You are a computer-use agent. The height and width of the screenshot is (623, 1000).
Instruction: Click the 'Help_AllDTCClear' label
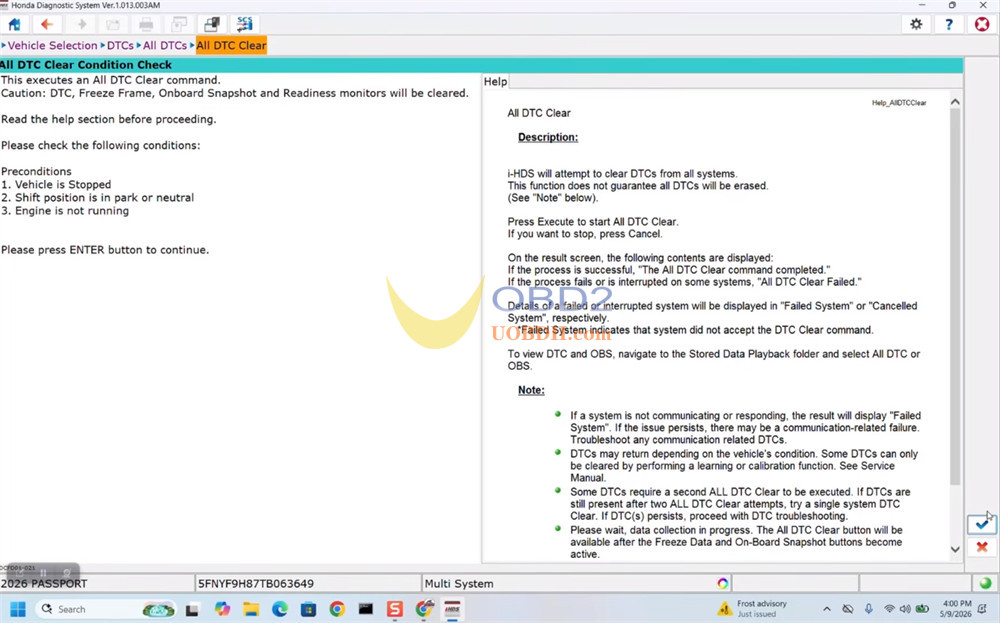click(899, 103)
